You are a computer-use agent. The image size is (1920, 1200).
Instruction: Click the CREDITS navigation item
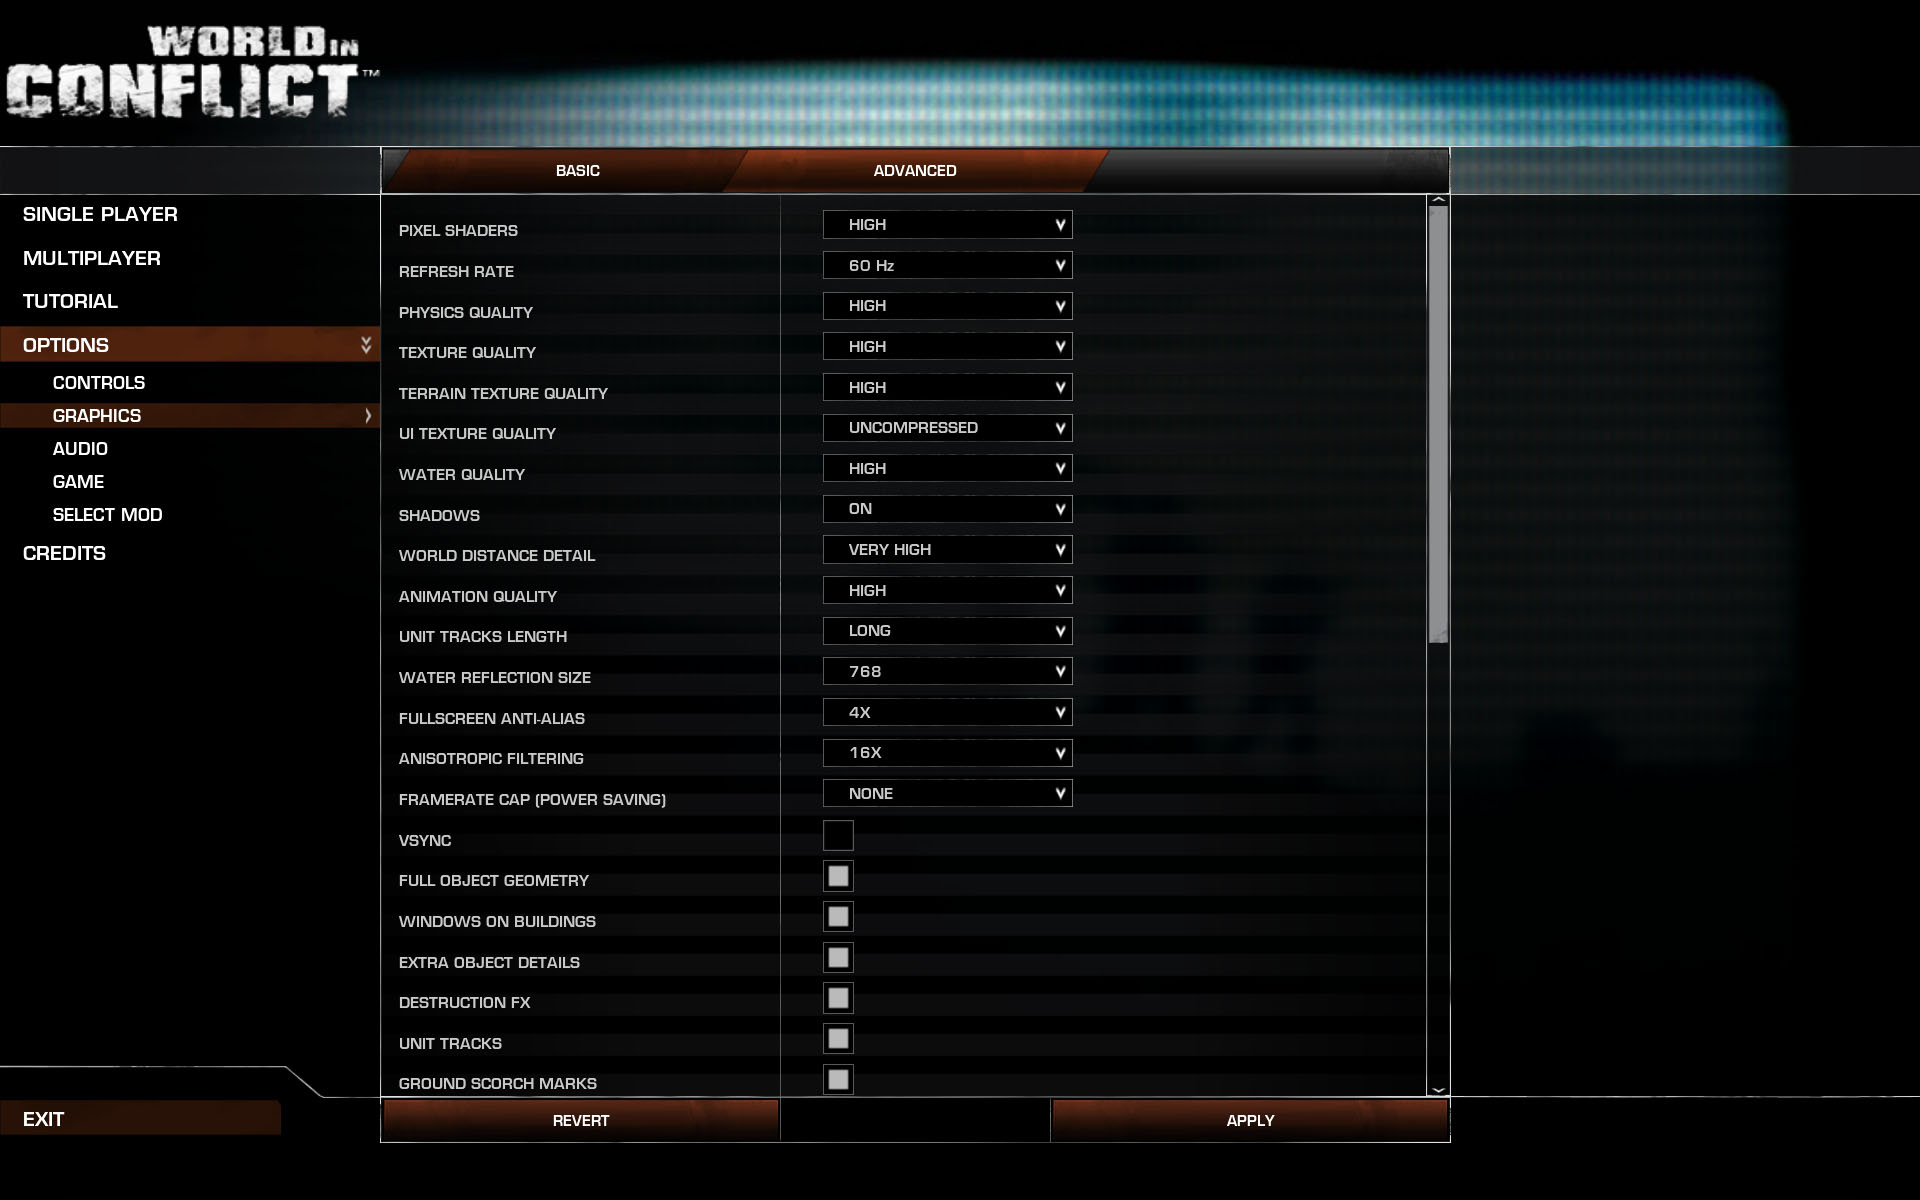coord(64,553)
